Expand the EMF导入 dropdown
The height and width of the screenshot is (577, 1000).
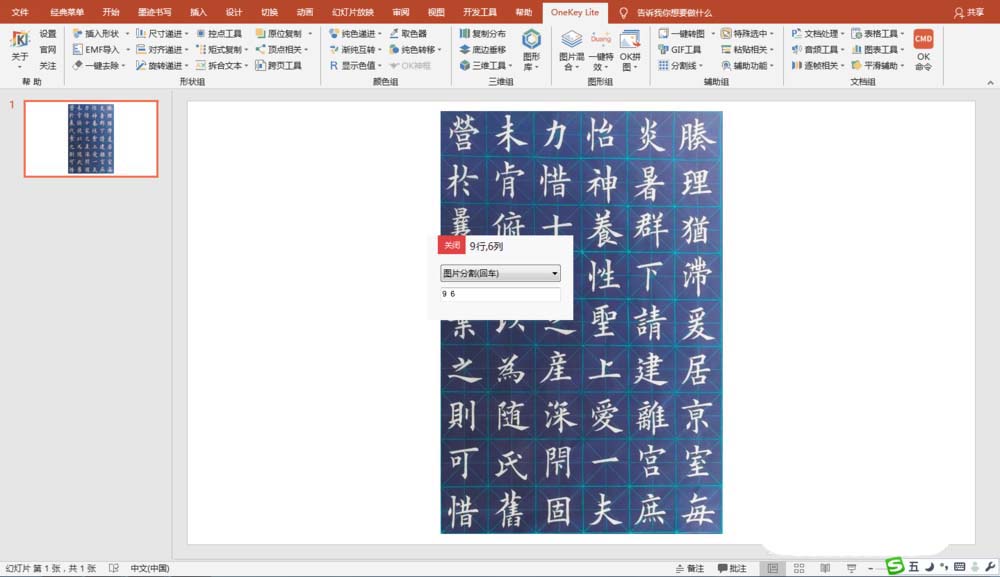click(127, 49)
